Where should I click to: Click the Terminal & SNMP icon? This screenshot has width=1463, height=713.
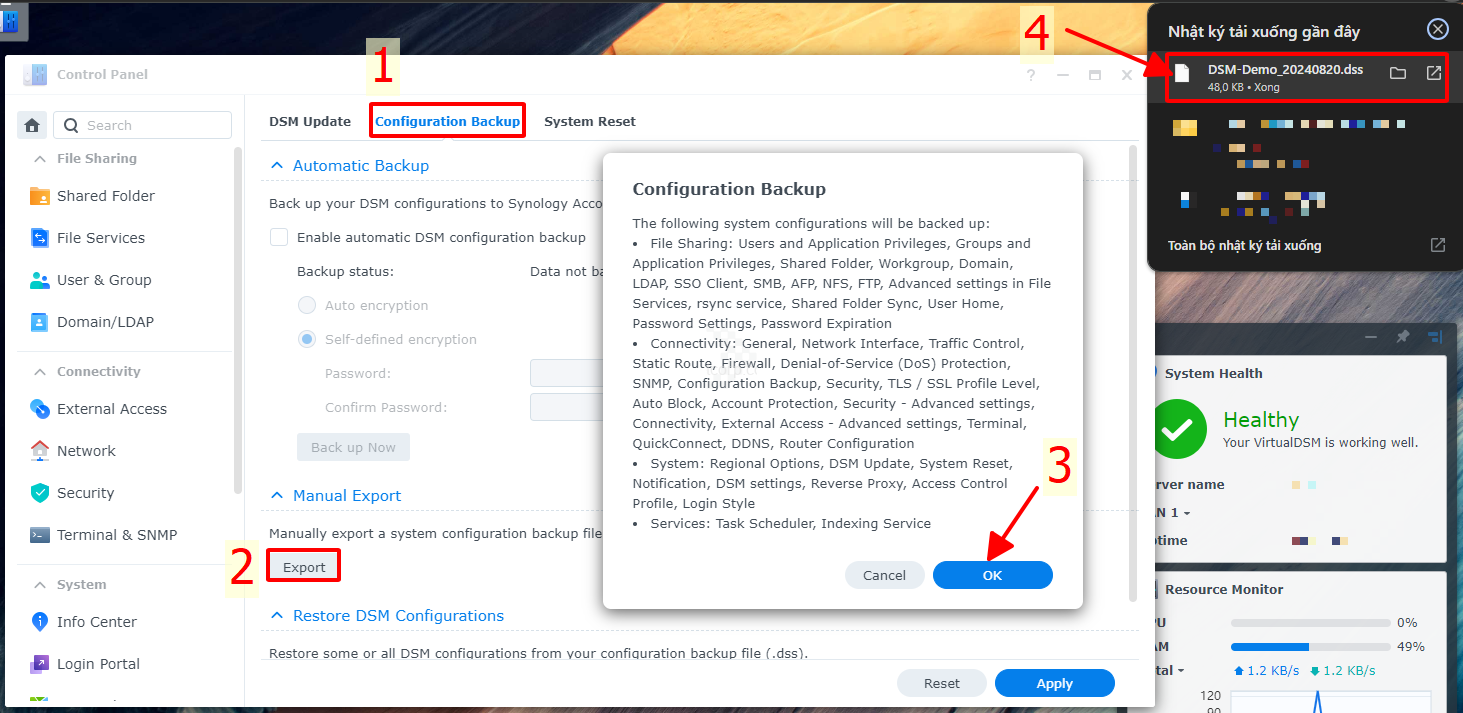click(40, 535)
